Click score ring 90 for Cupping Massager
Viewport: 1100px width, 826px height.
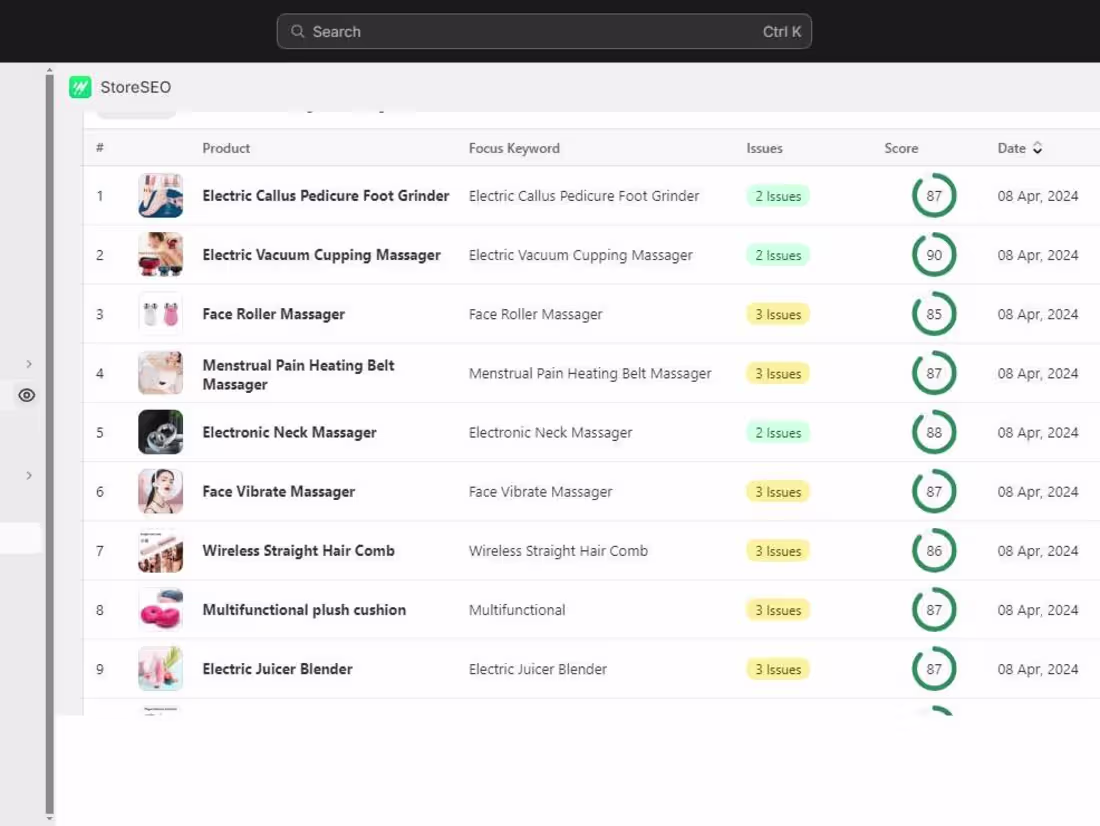(934, 255)
